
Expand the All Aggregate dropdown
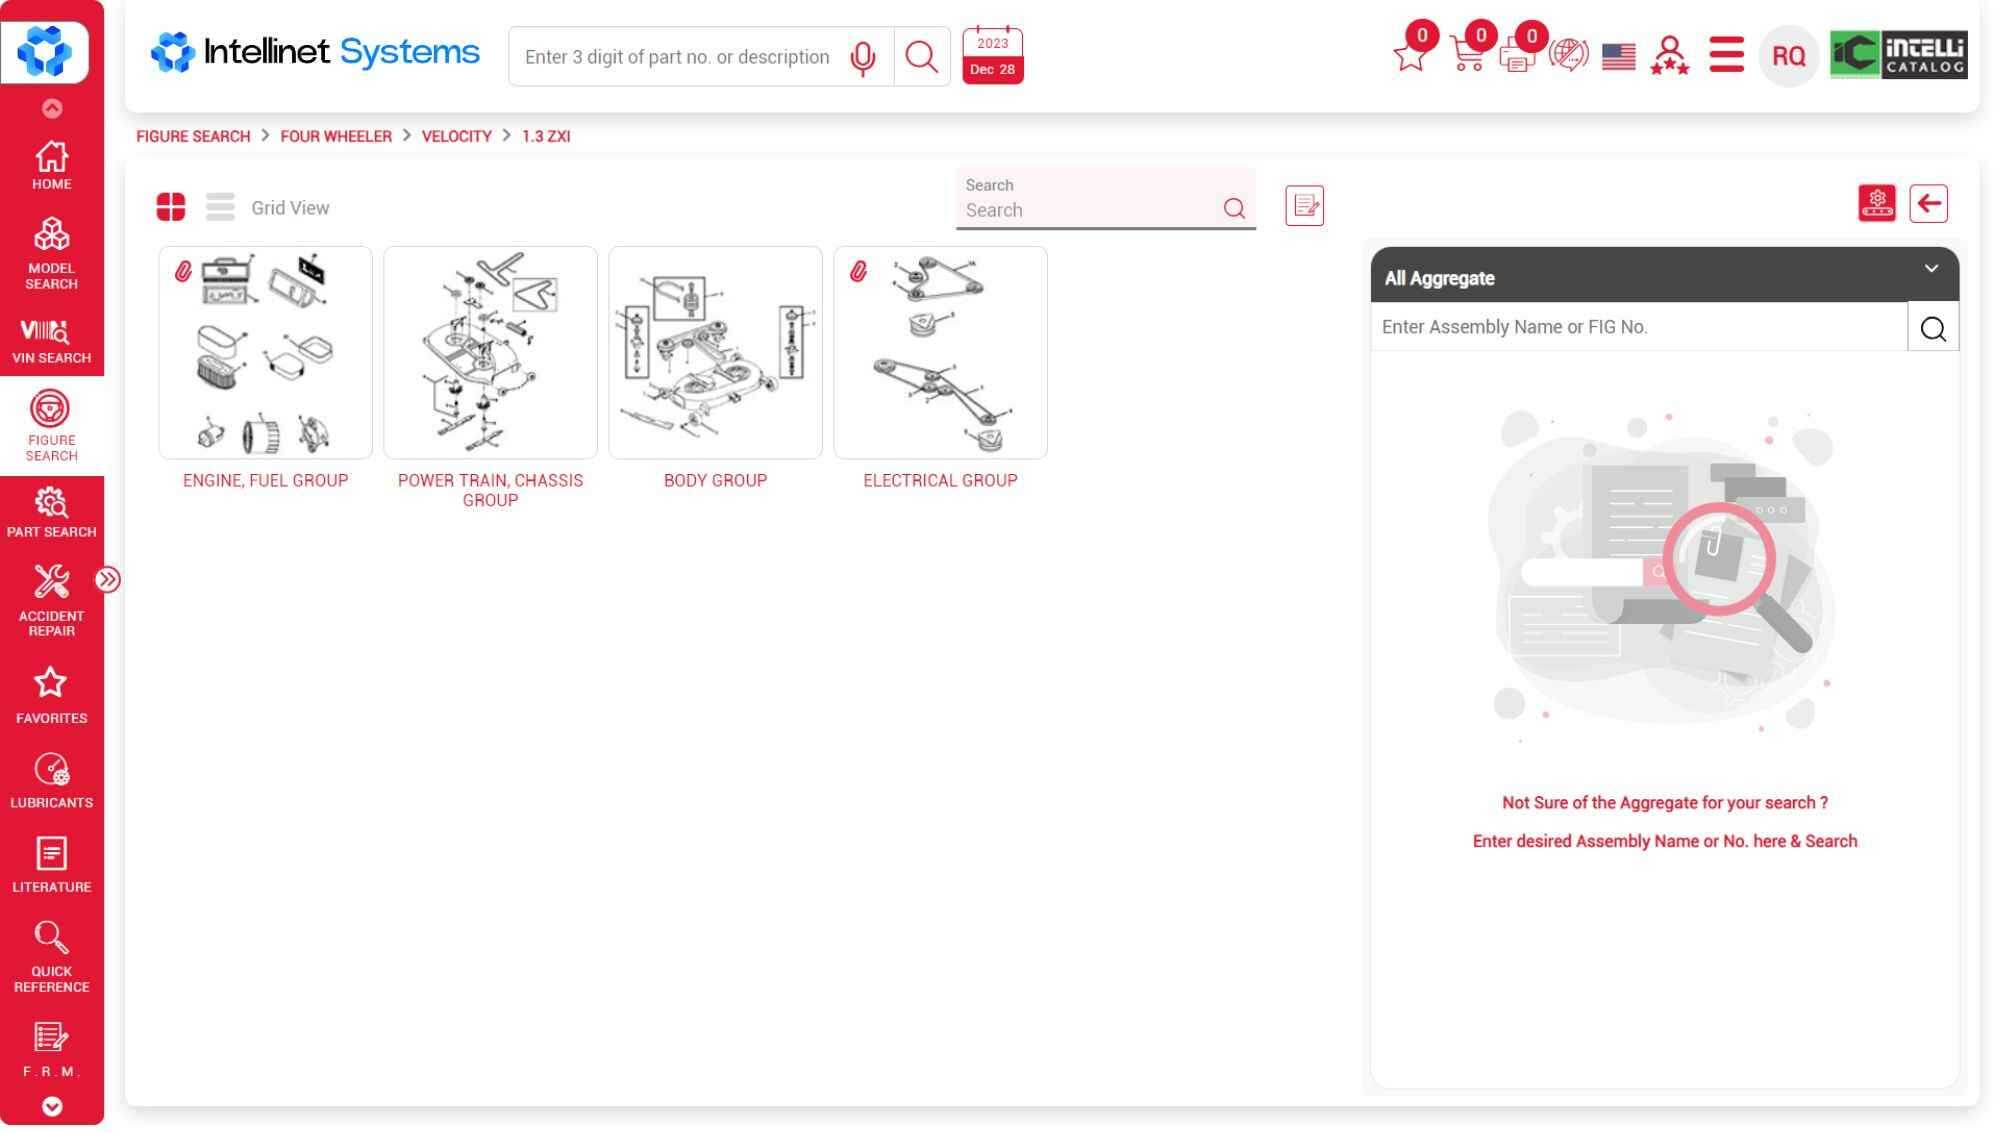point(1931,269)
